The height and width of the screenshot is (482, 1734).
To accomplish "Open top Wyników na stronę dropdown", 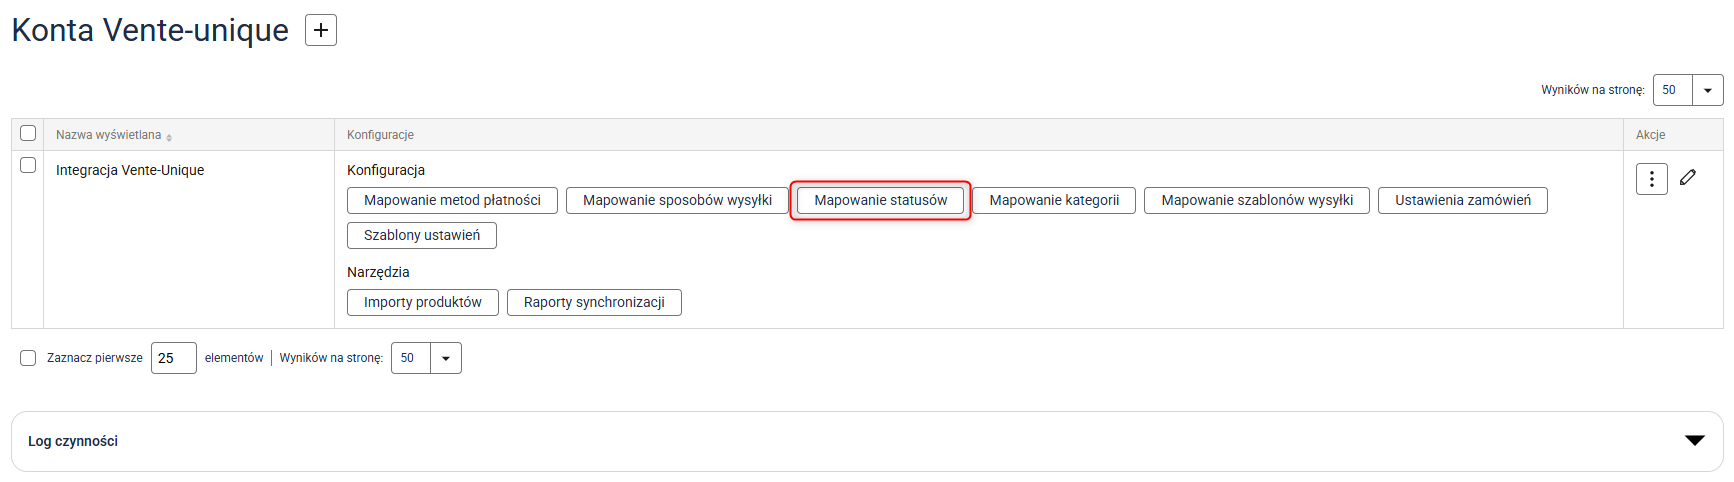I will (1707, 90).
